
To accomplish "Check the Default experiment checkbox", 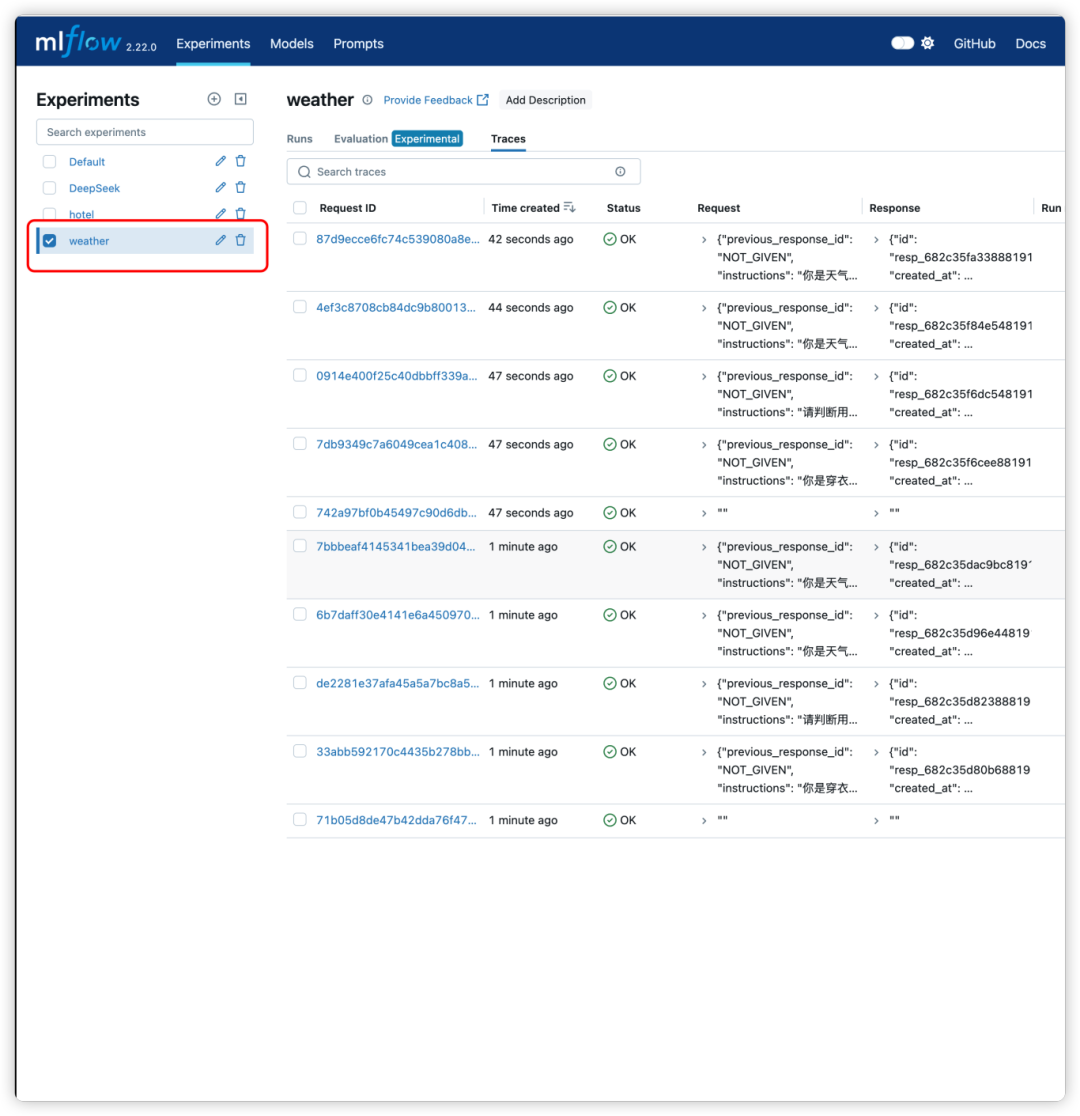I will (49, 162).
